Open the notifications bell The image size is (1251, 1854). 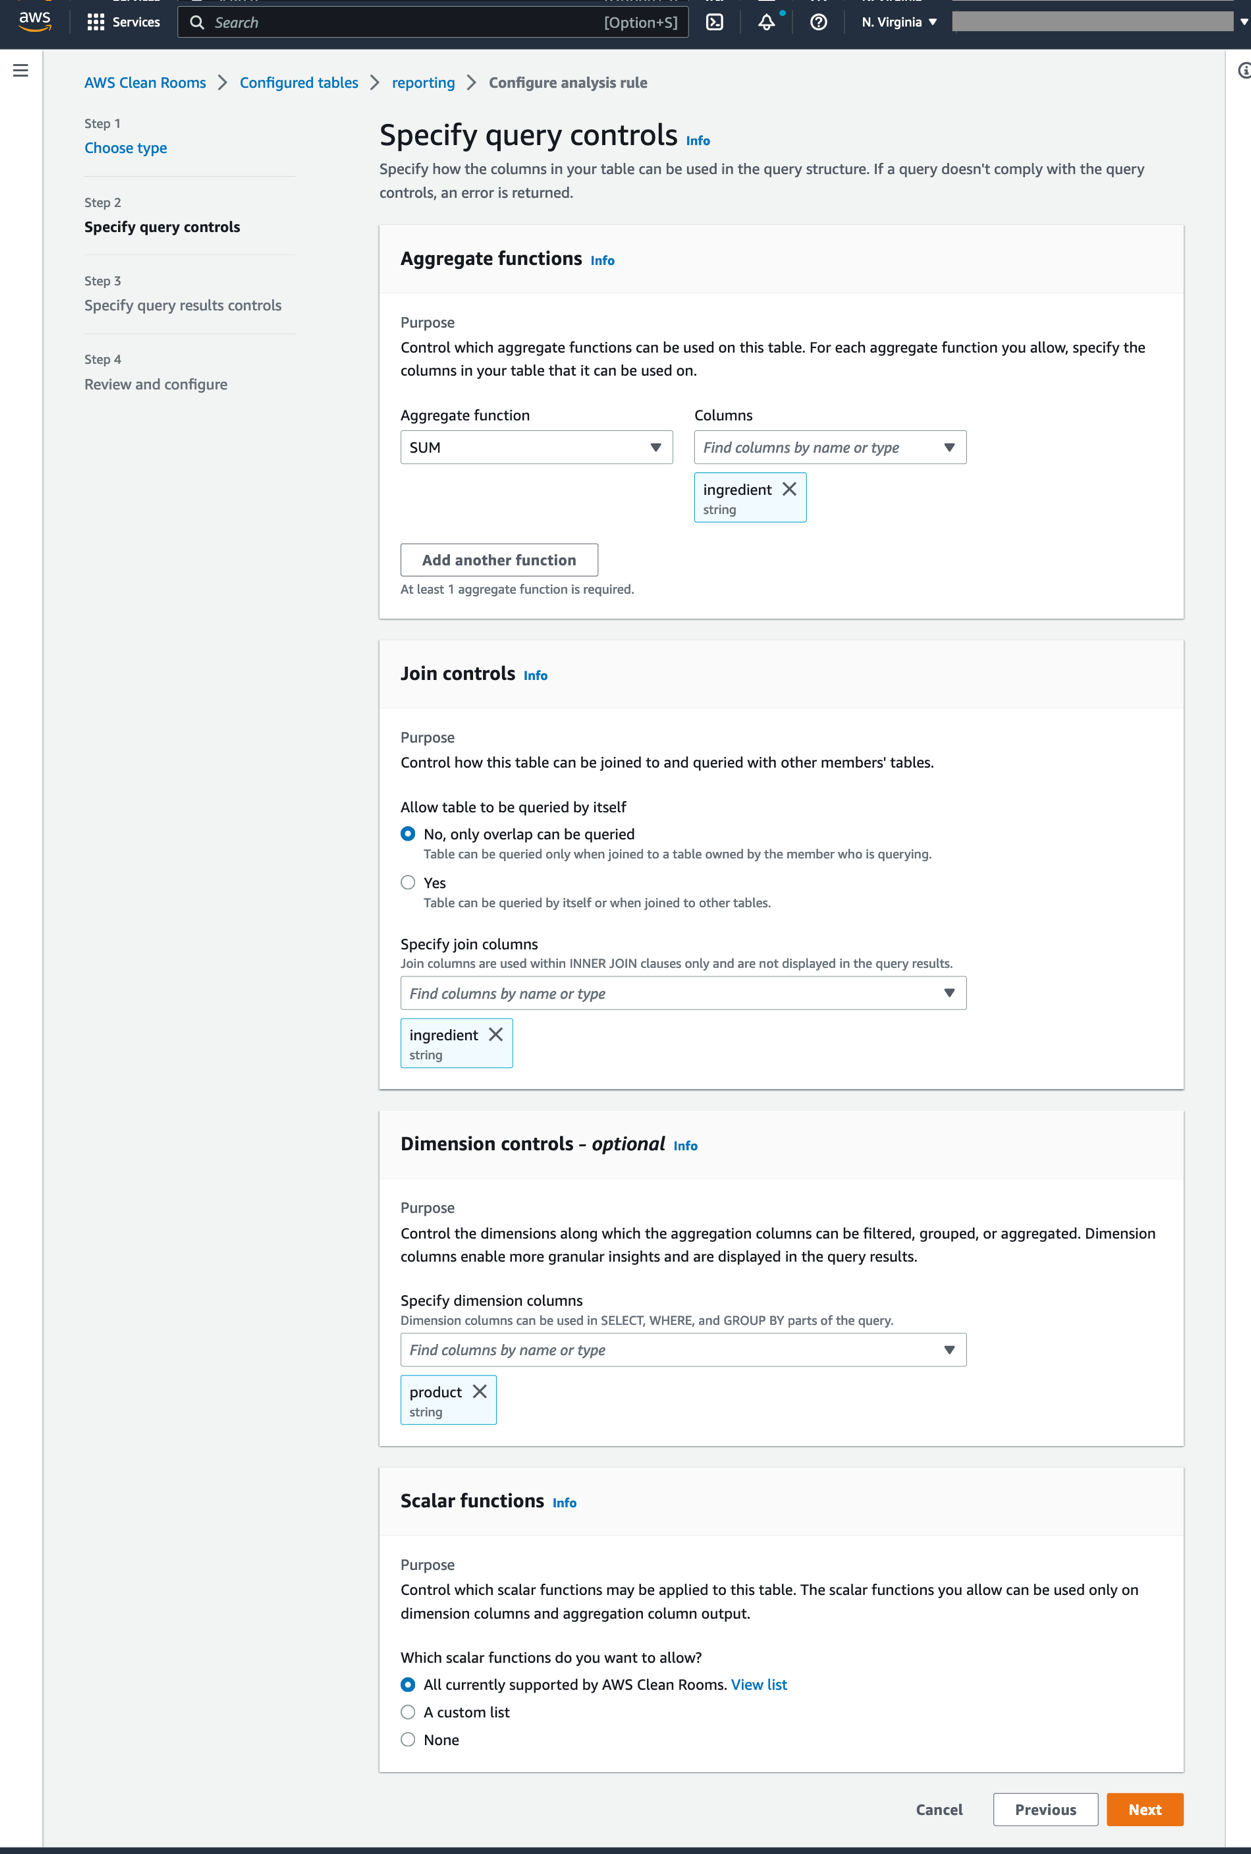click(766, 22)
